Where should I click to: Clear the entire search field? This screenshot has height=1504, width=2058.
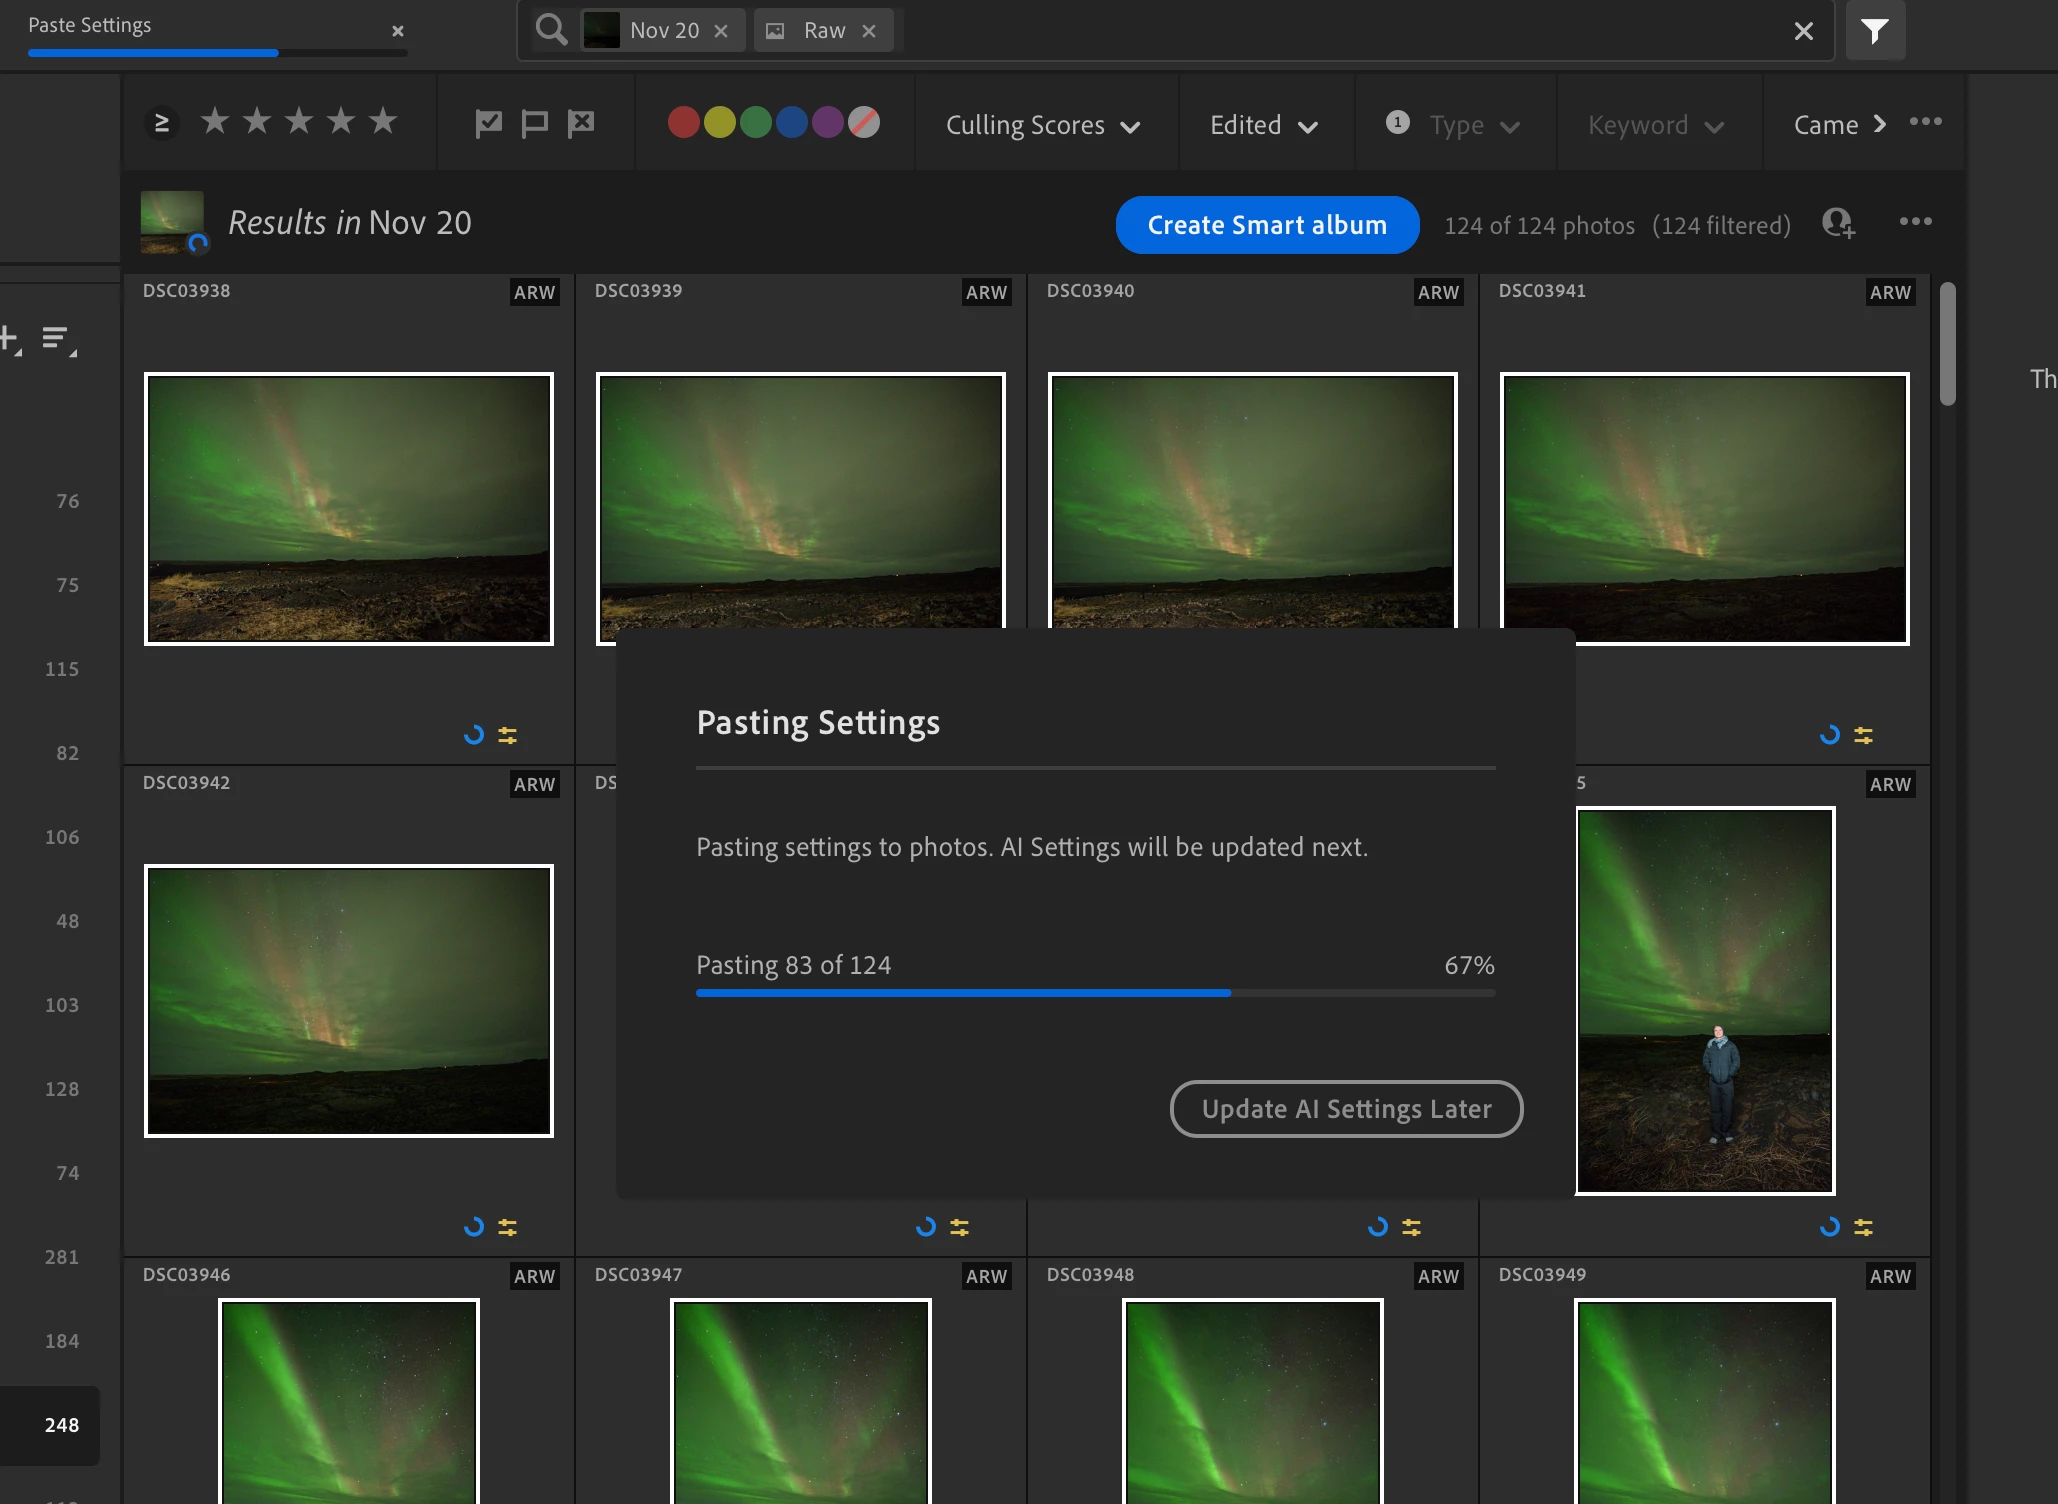click(1804, 31)
